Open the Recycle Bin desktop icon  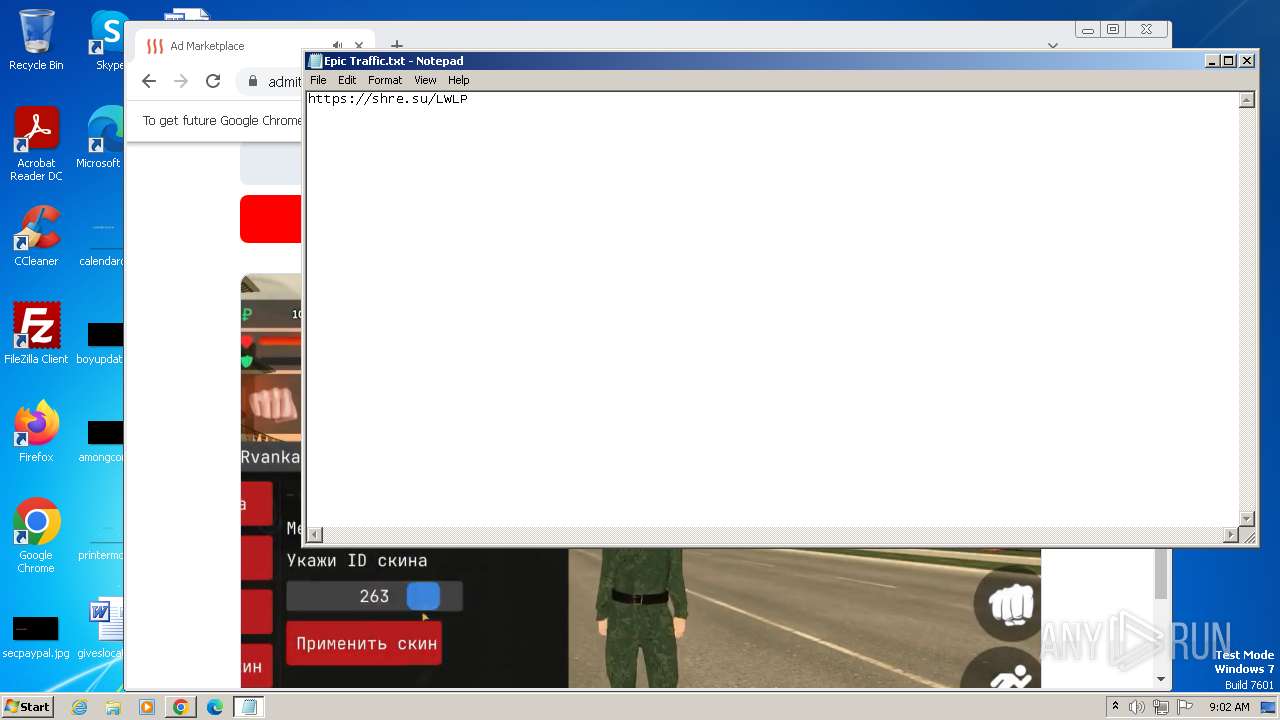[x=36, y=40]
